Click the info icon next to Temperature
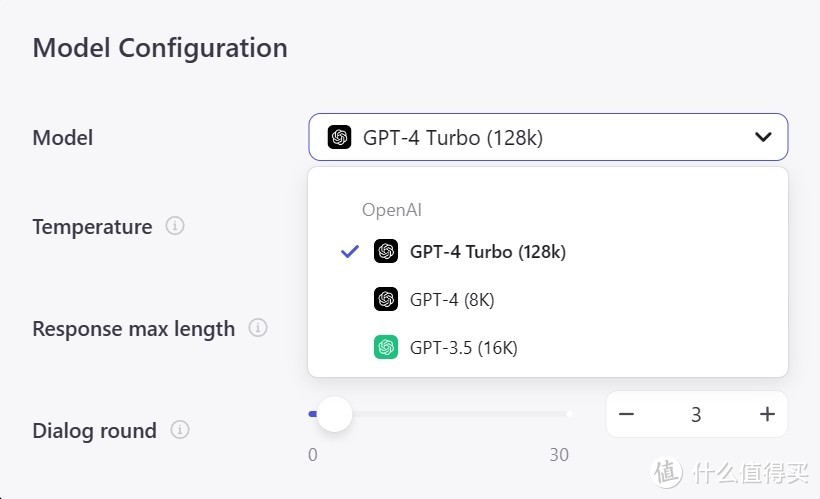The image size is (820, 499). 175,226
